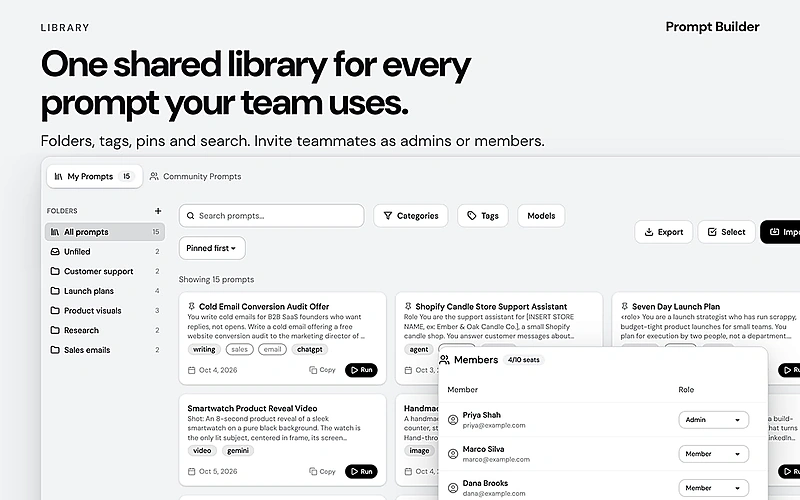The height and width of the screenshot is (500, 800).
Task: Click the Import button
Action: tap(780, 232)
